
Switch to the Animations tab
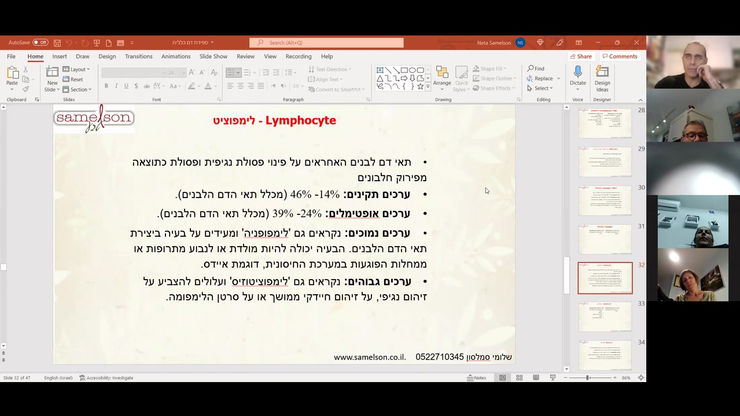176,56
